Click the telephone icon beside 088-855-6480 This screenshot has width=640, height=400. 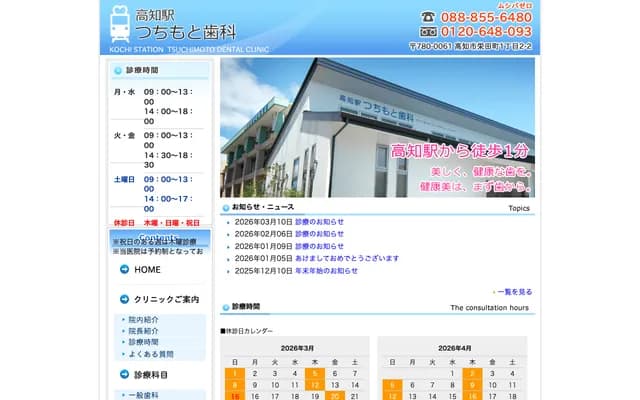pyautogui.click(x=428, y=17)
